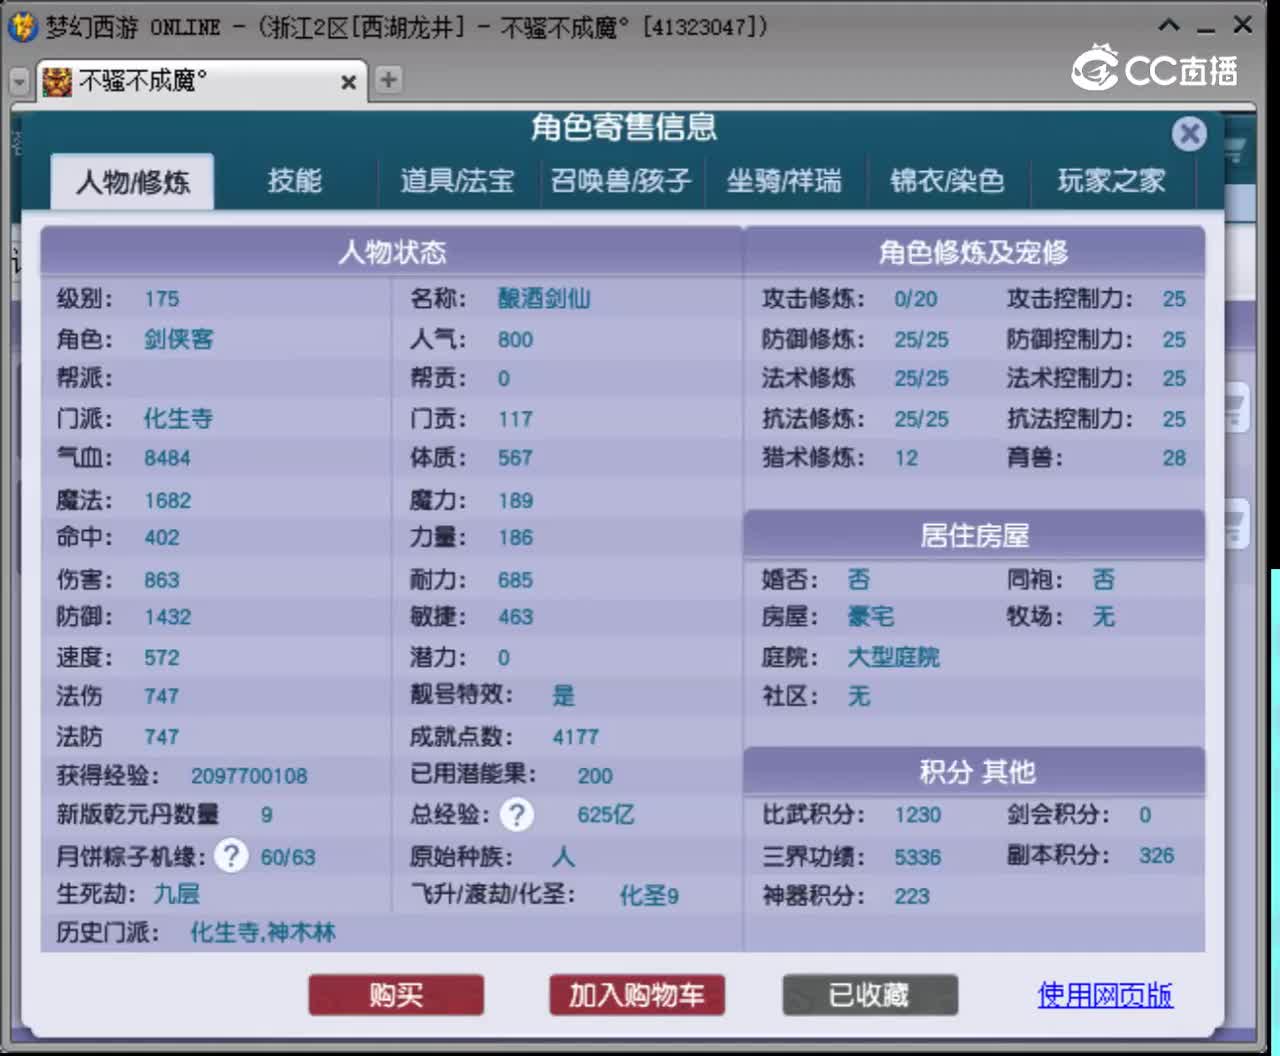Close the game window
Viewport: 1280px width, 1056px height.
coord(1243,24)
